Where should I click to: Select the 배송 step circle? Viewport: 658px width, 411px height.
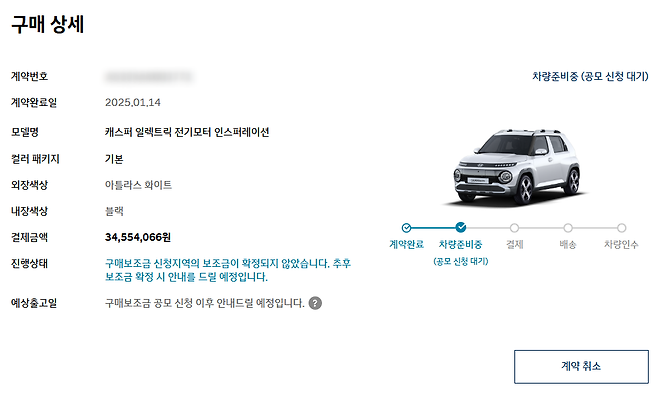pos(568,228)
